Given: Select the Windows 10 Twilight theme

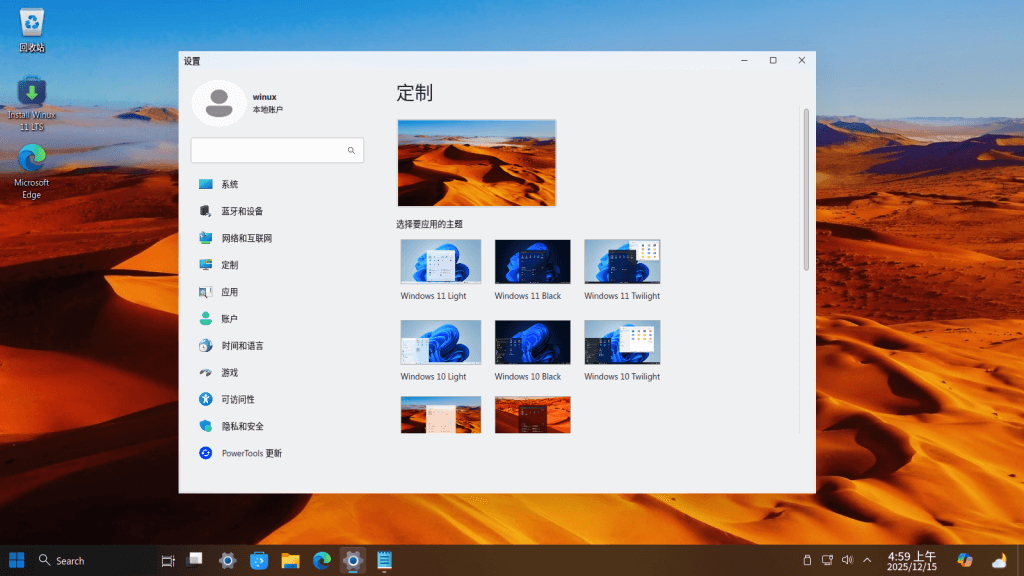Looking at the screenshot, I should pos(622,351).
